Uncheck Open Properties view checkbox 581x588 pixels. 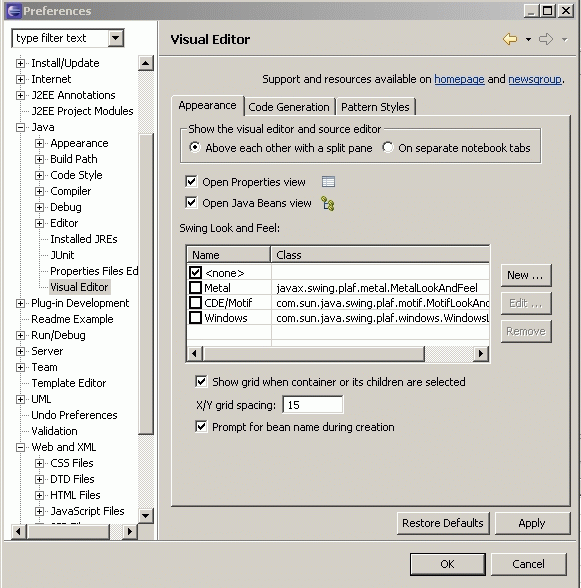coord(191,182)
